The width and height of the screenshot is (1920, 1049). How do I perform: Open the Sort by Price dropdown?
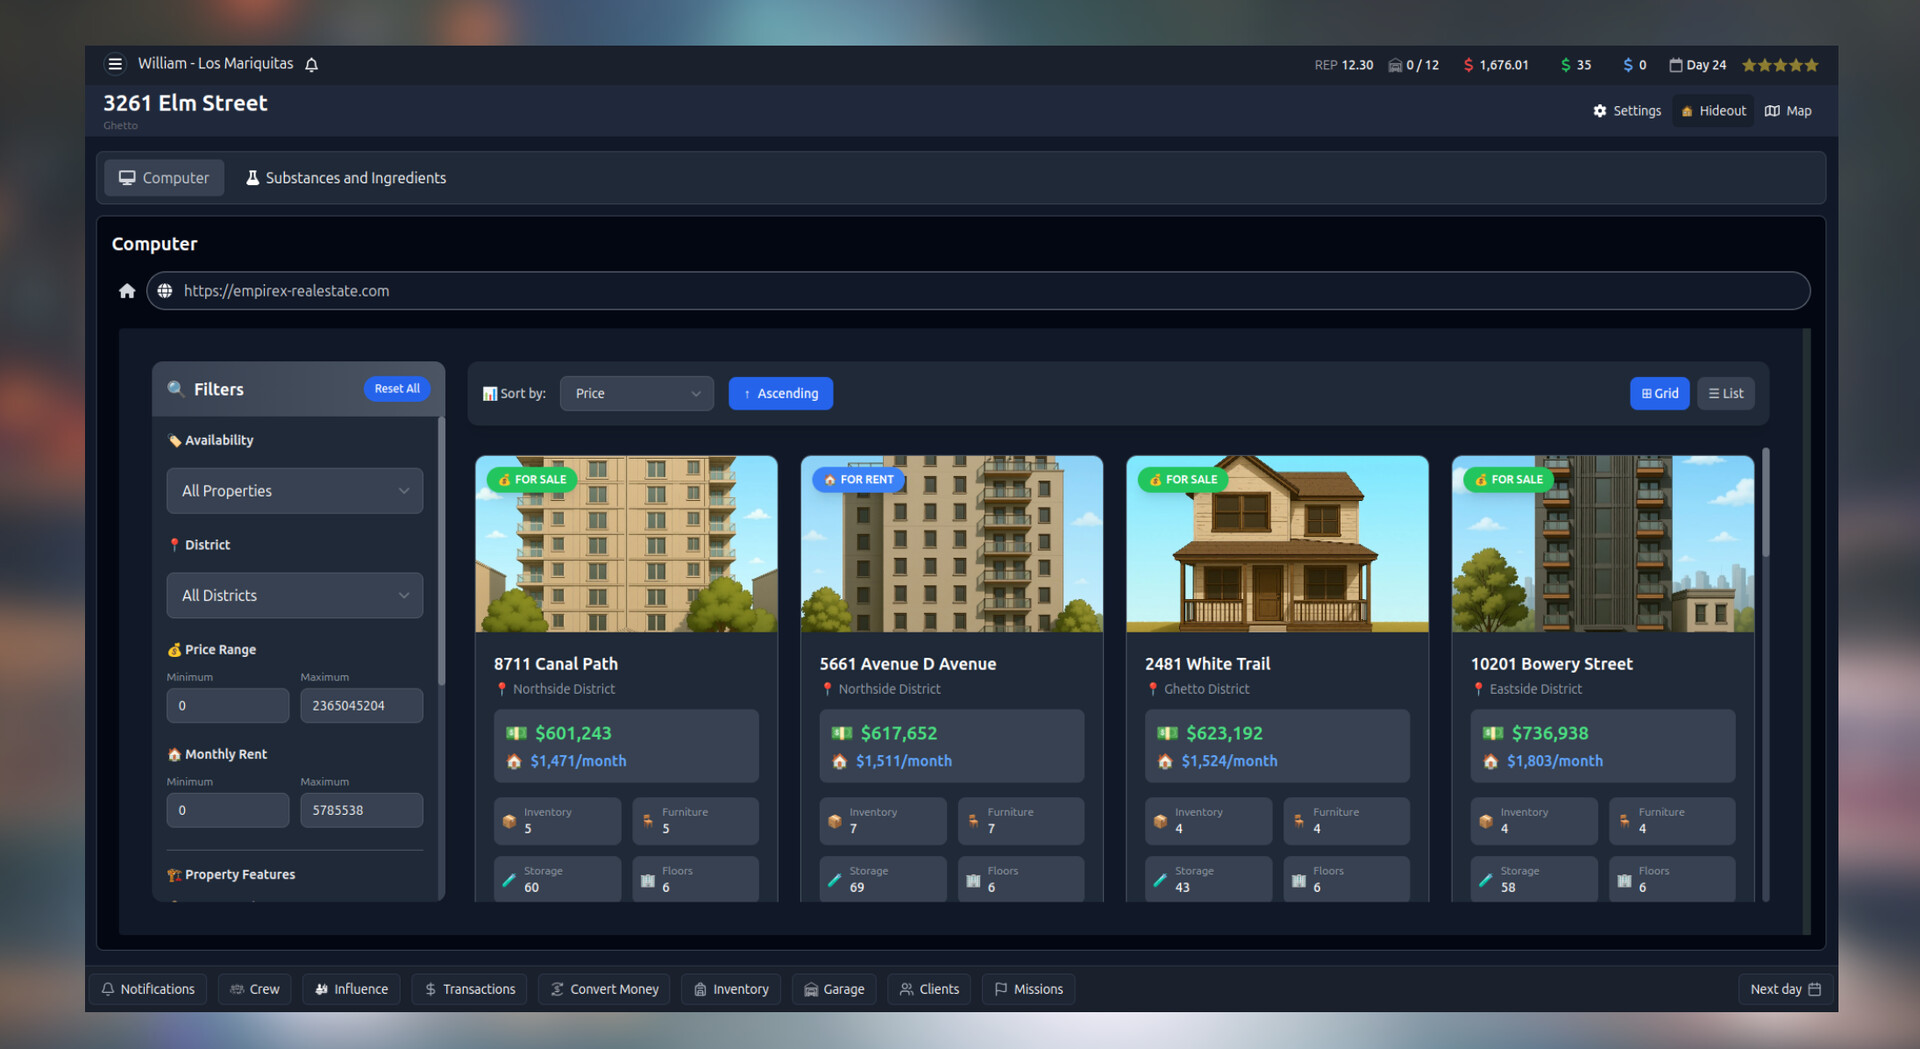click(636, 393)
